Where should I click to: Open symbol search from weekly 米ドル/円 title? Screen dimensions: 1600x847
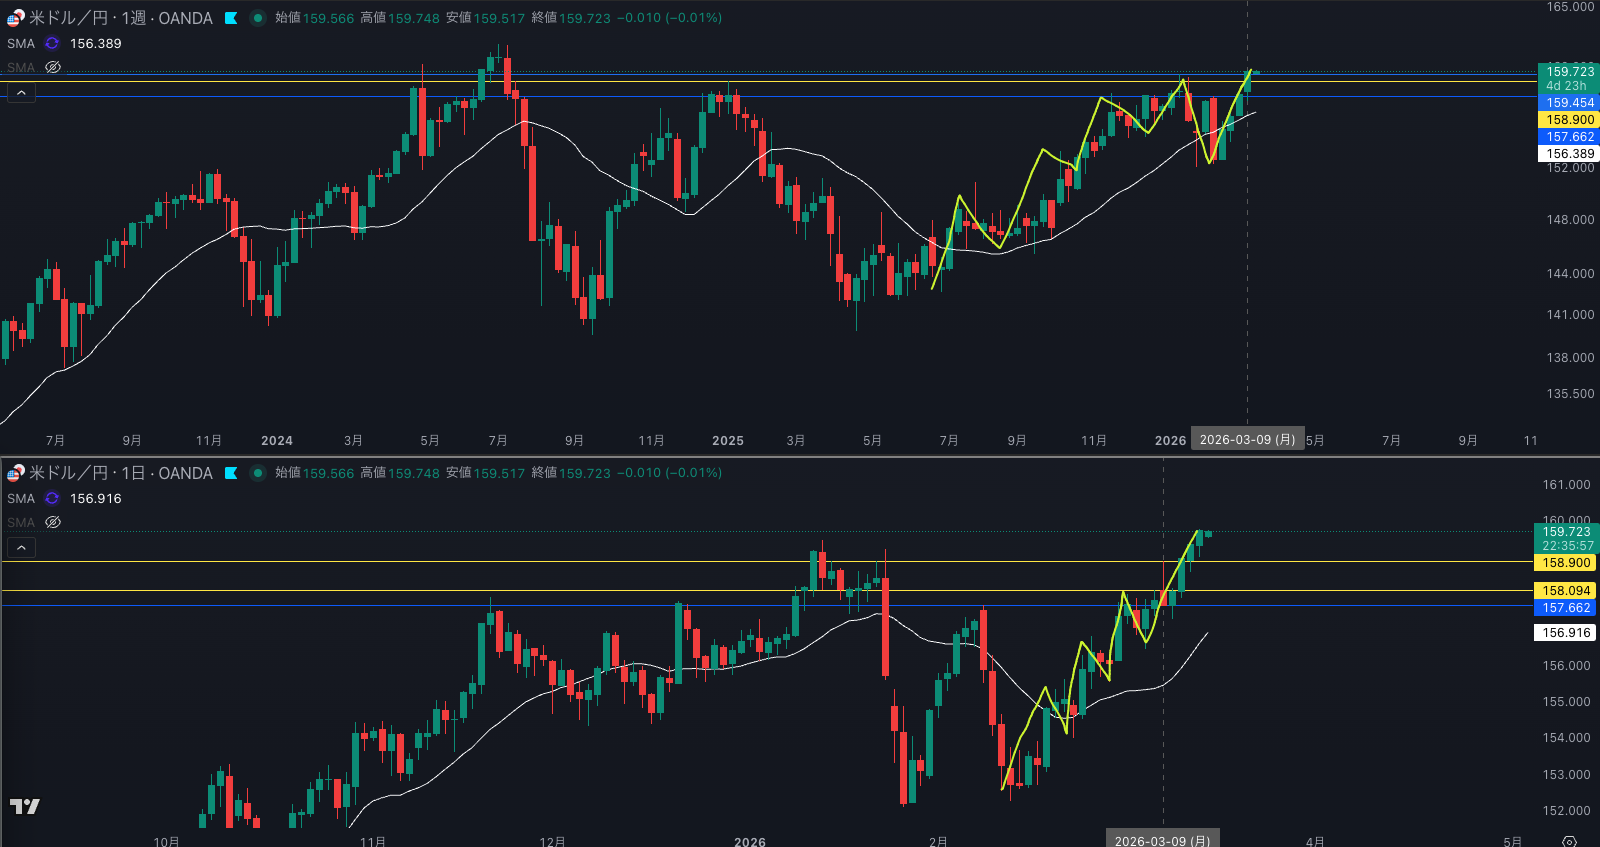coord(120,18)
